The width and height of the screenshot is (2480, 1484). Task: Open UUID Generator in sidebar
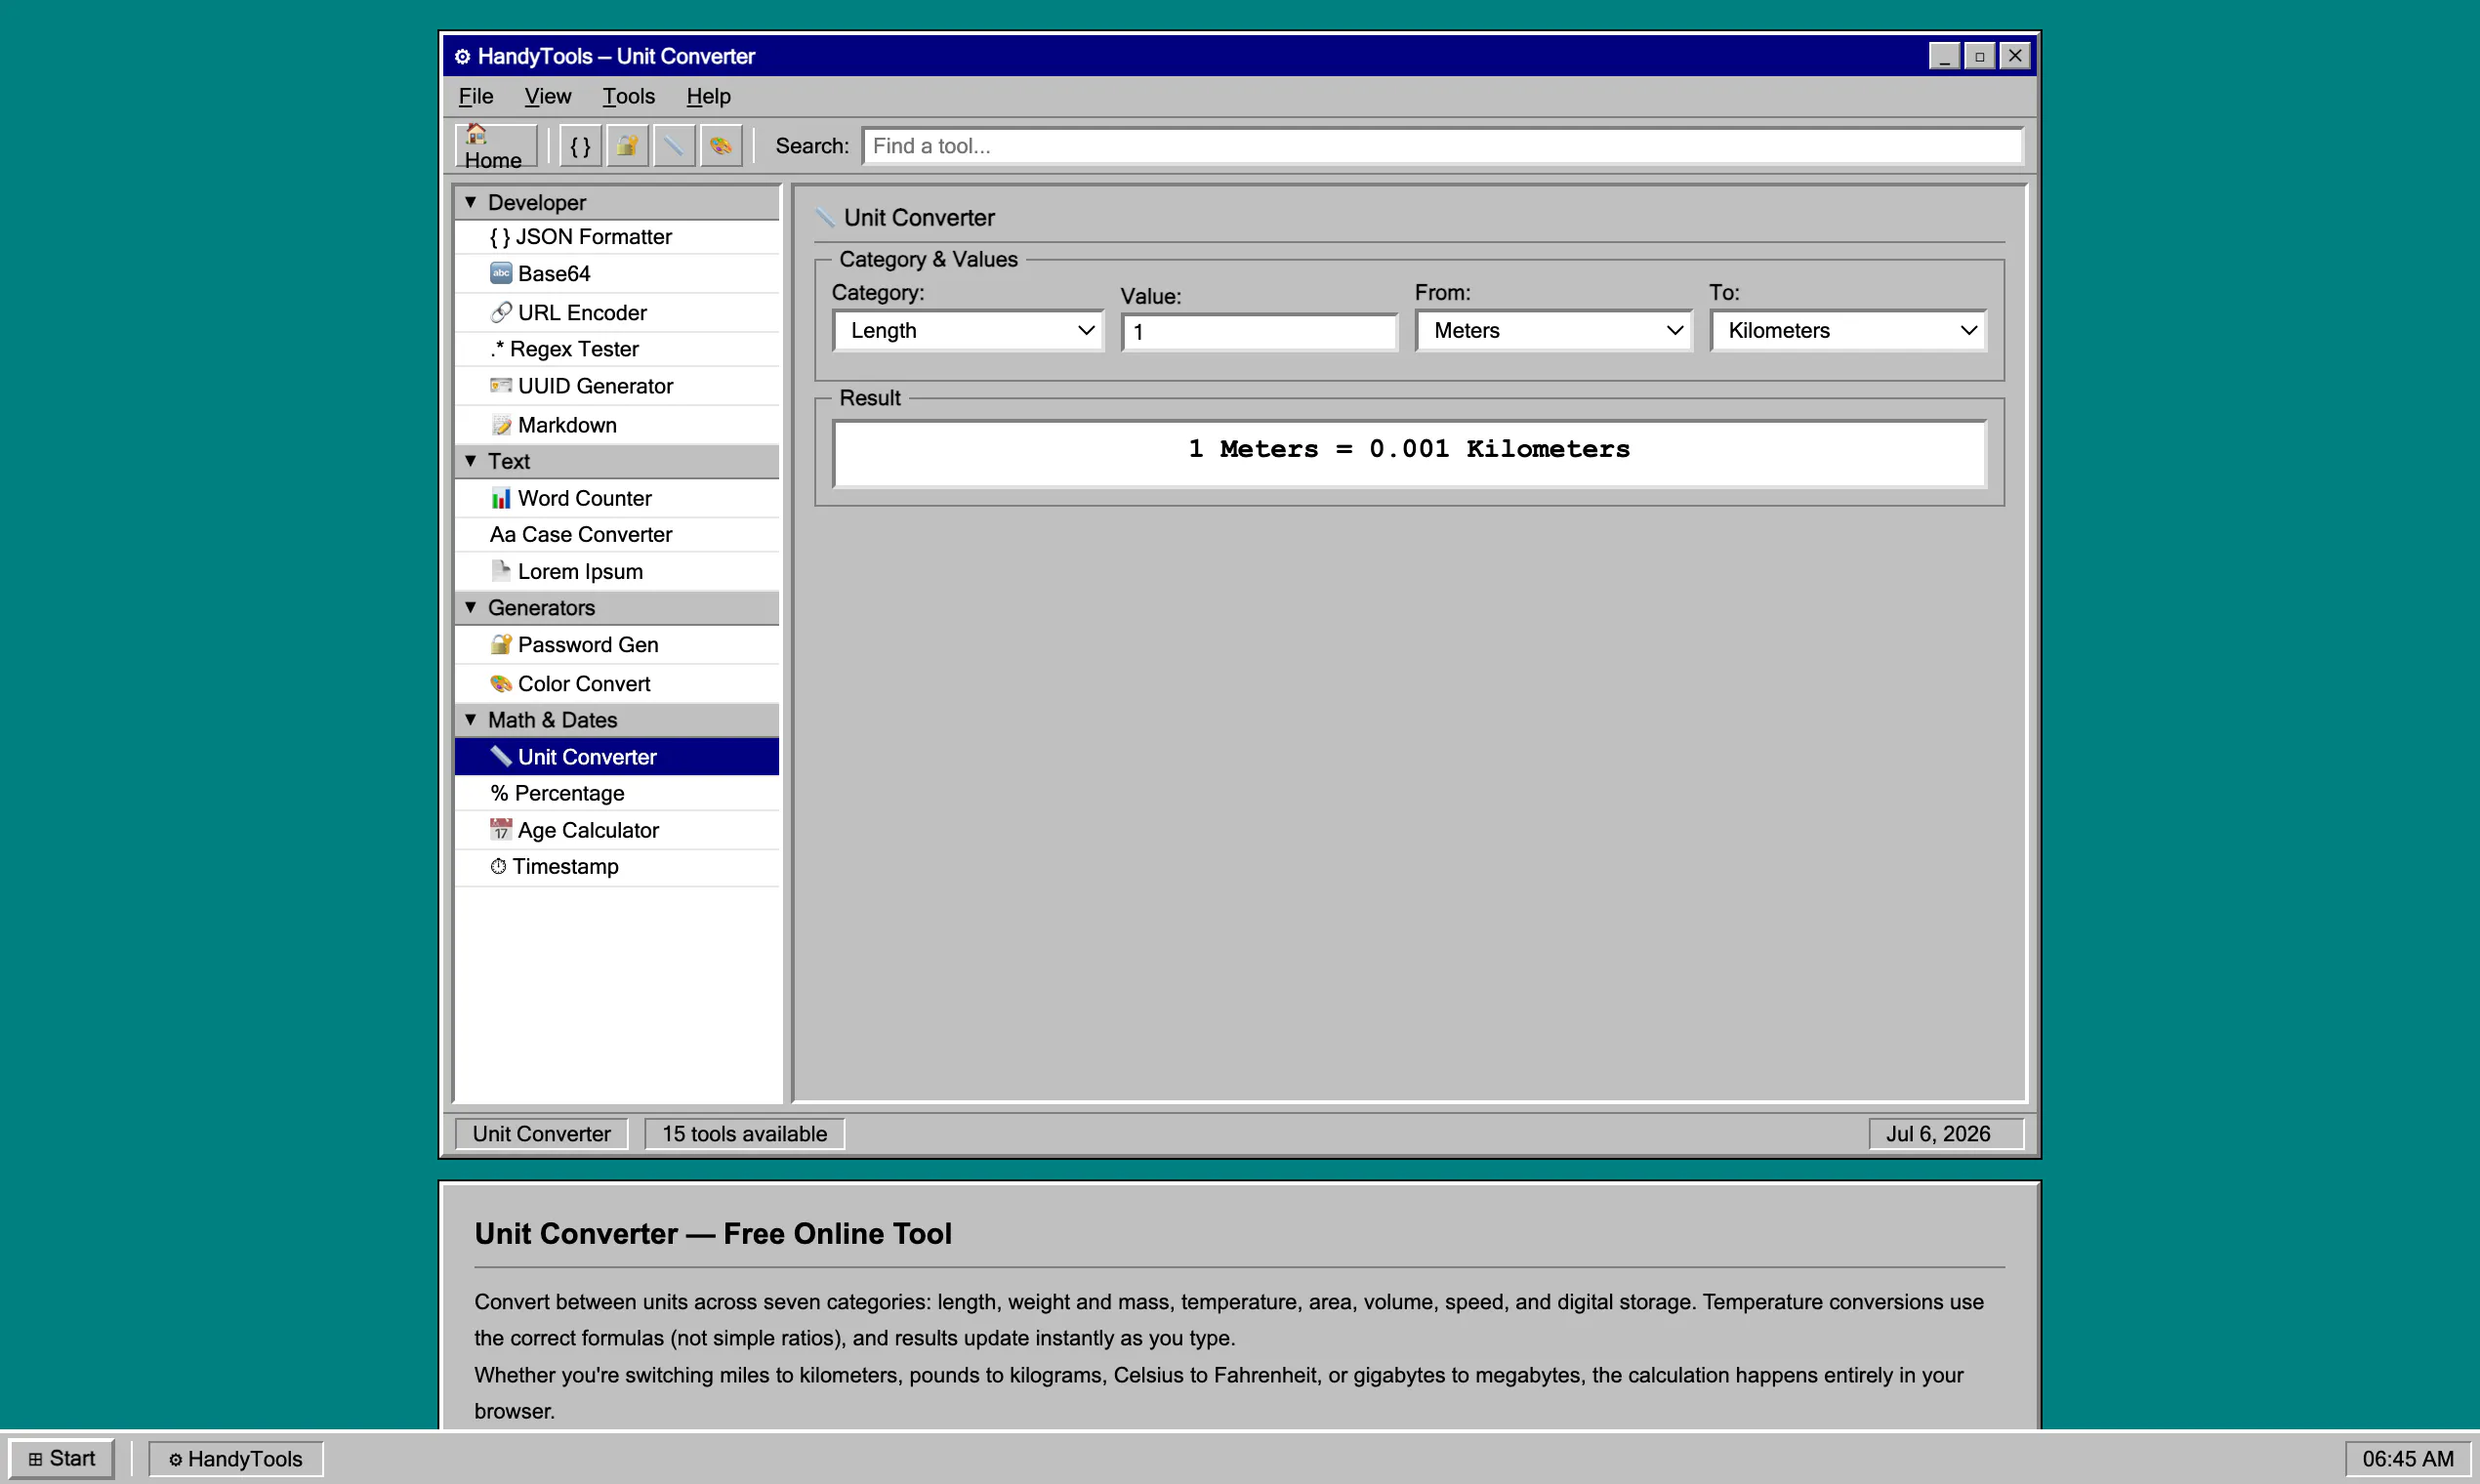click(x=617, y=386)
